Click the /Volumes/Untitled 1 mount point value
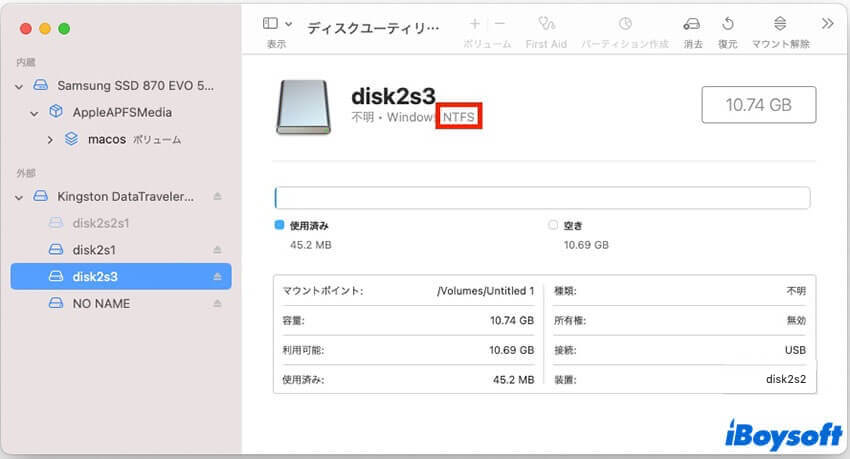Viewport: 850px width, 459px height. pos(486,291)
